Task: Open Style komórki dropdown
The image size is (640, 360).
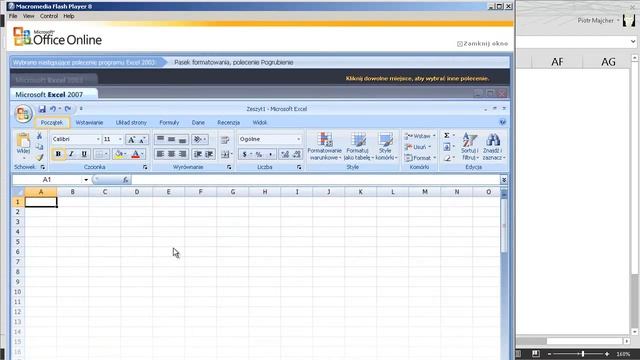Action: [386, 146]
